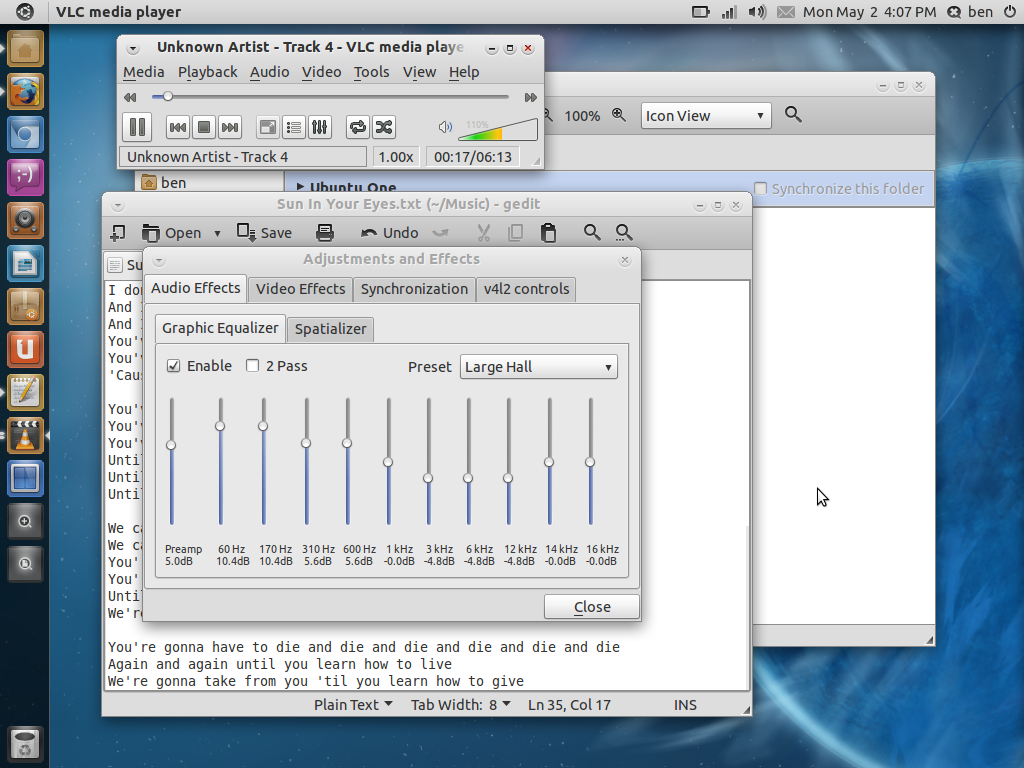
Task: Skip to next track in VLC
Action: click(230, 127)
